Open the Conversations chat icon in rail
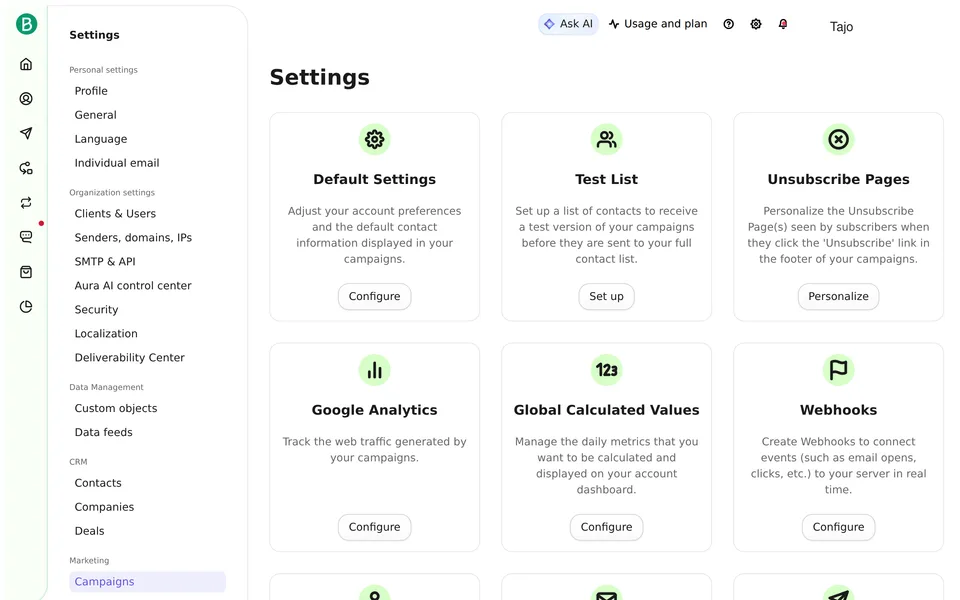This screenshot has height=600, width=960. coord(26,237)
